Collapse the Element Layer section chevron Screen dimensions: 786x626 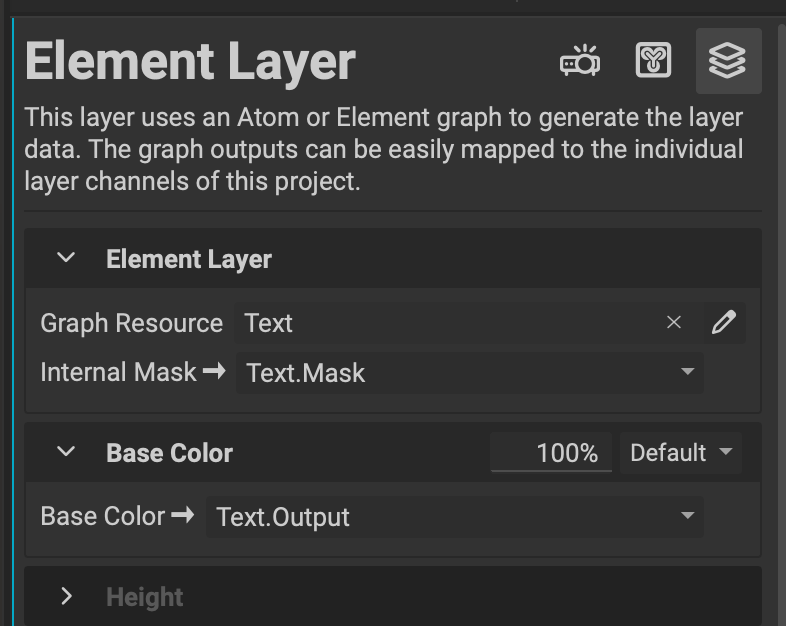[x=66, y=258]
